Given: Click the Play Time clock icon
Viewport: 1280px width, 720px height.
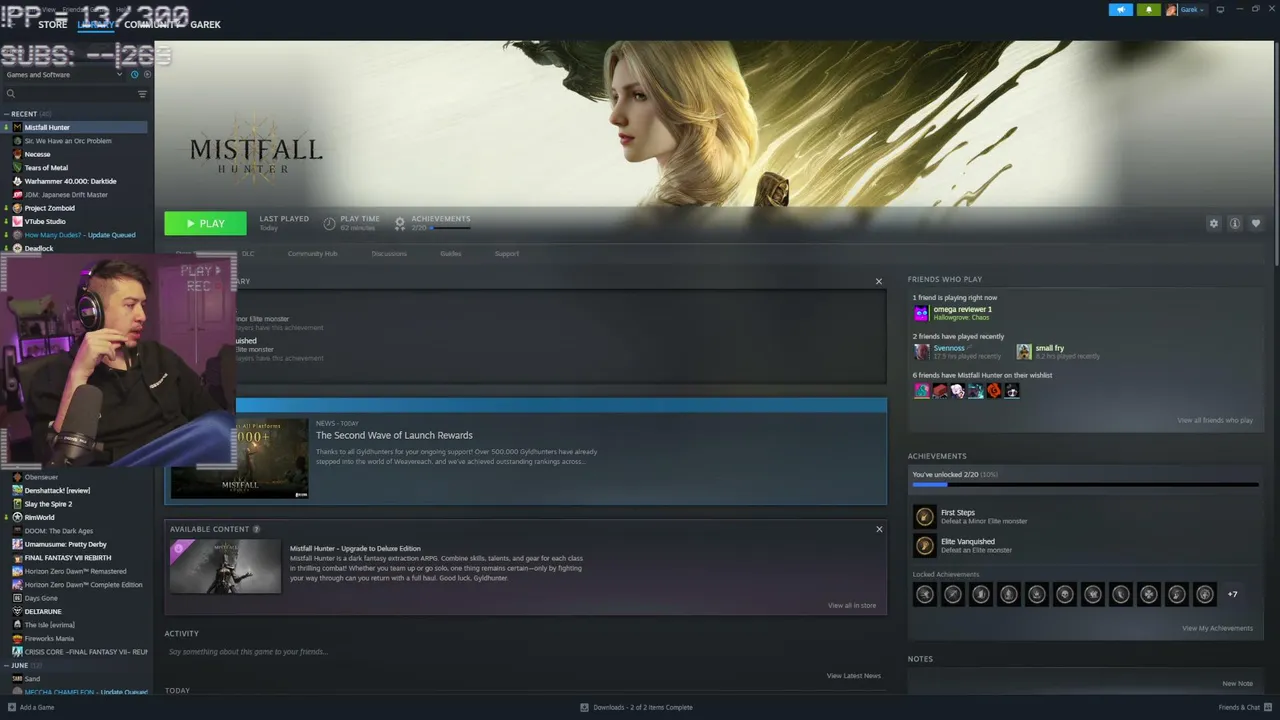Looking at the screenshot, I should [329, 223].
